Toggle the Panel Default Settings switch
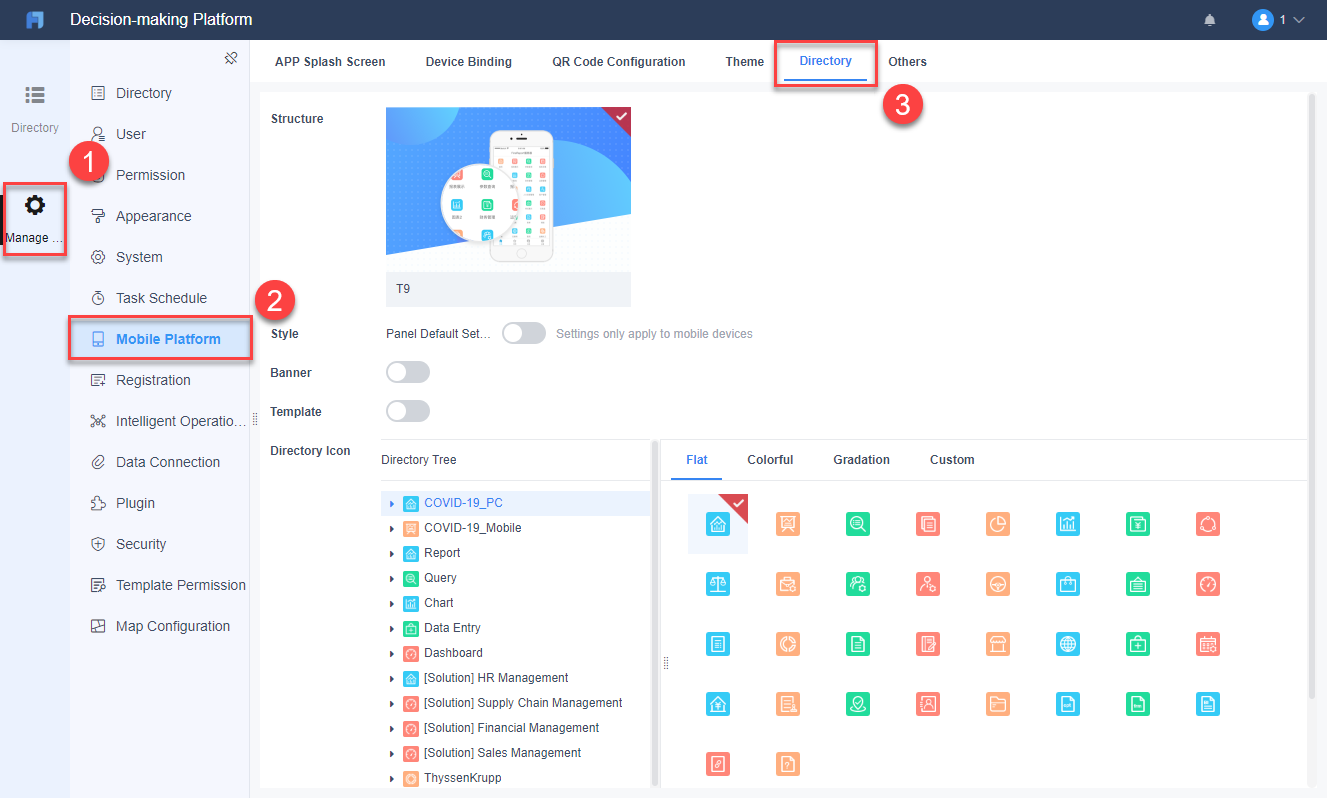1327x798 pixels. 524,333
